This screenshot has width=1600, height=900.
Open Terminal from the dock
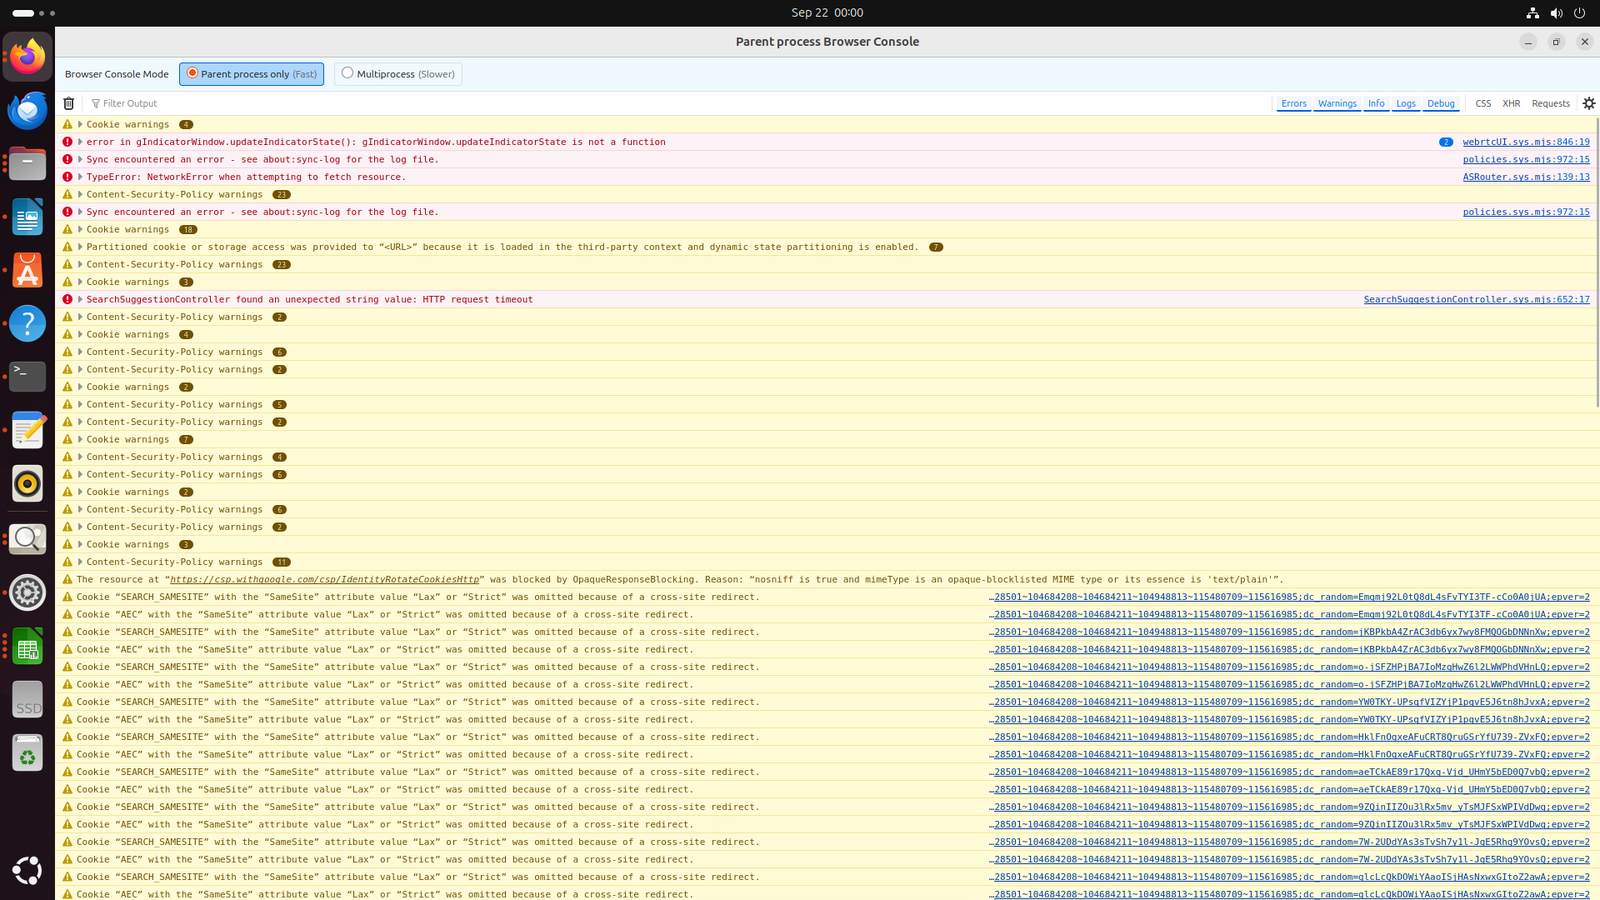click(x=27, y=376)
